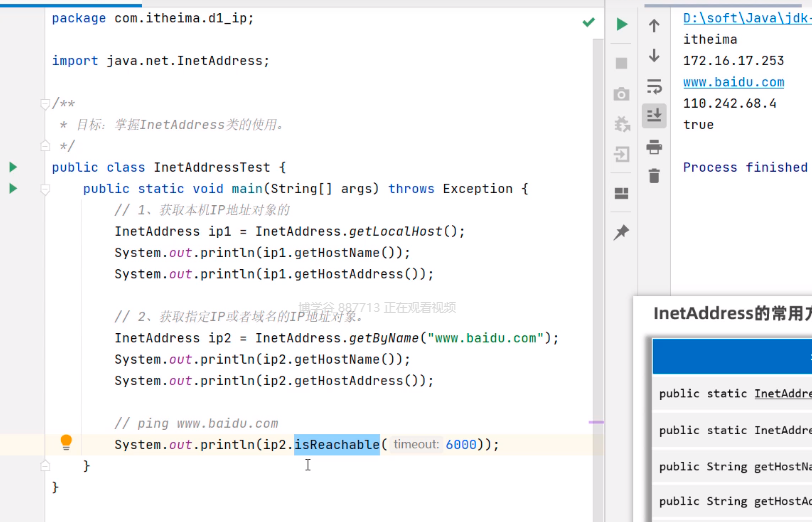
Task: Run main method via gutter arrow
Action: tap(13, 188)
